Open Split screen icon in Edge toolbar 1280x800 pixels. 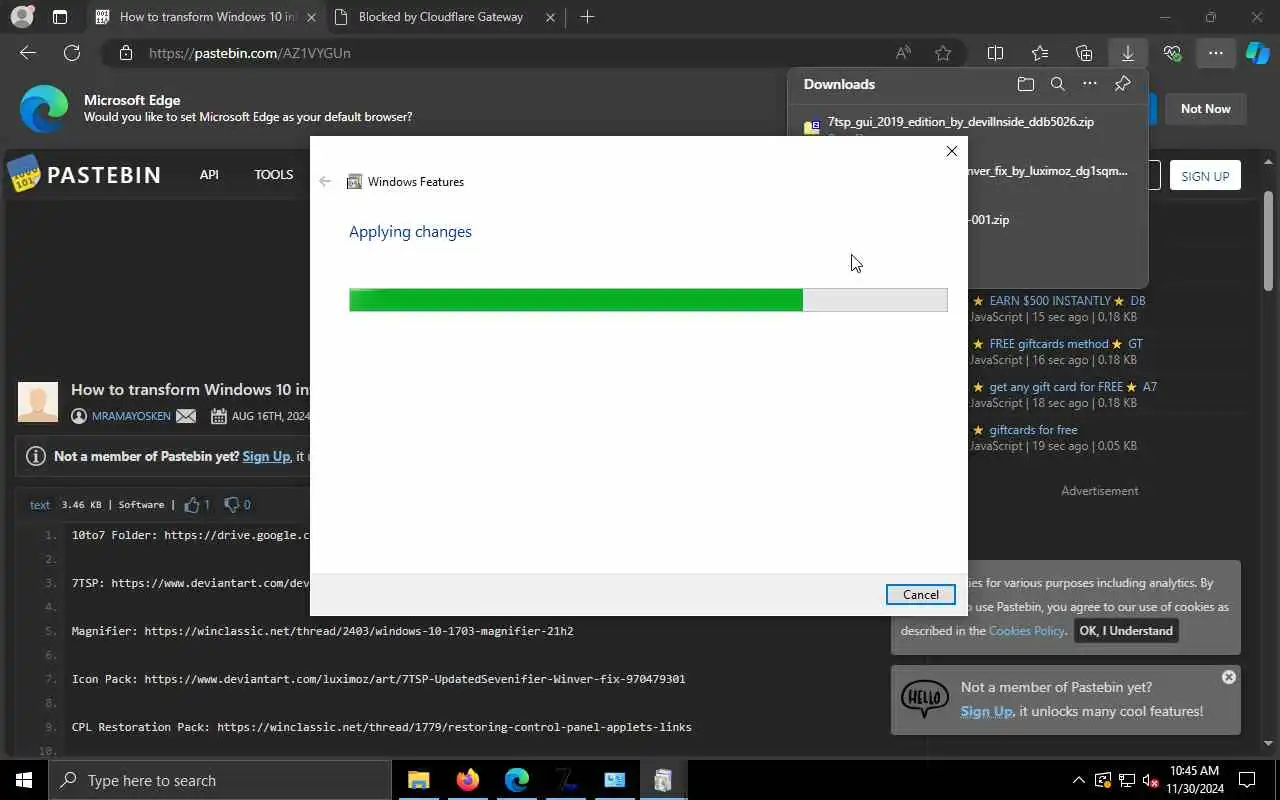pos(995,53)
